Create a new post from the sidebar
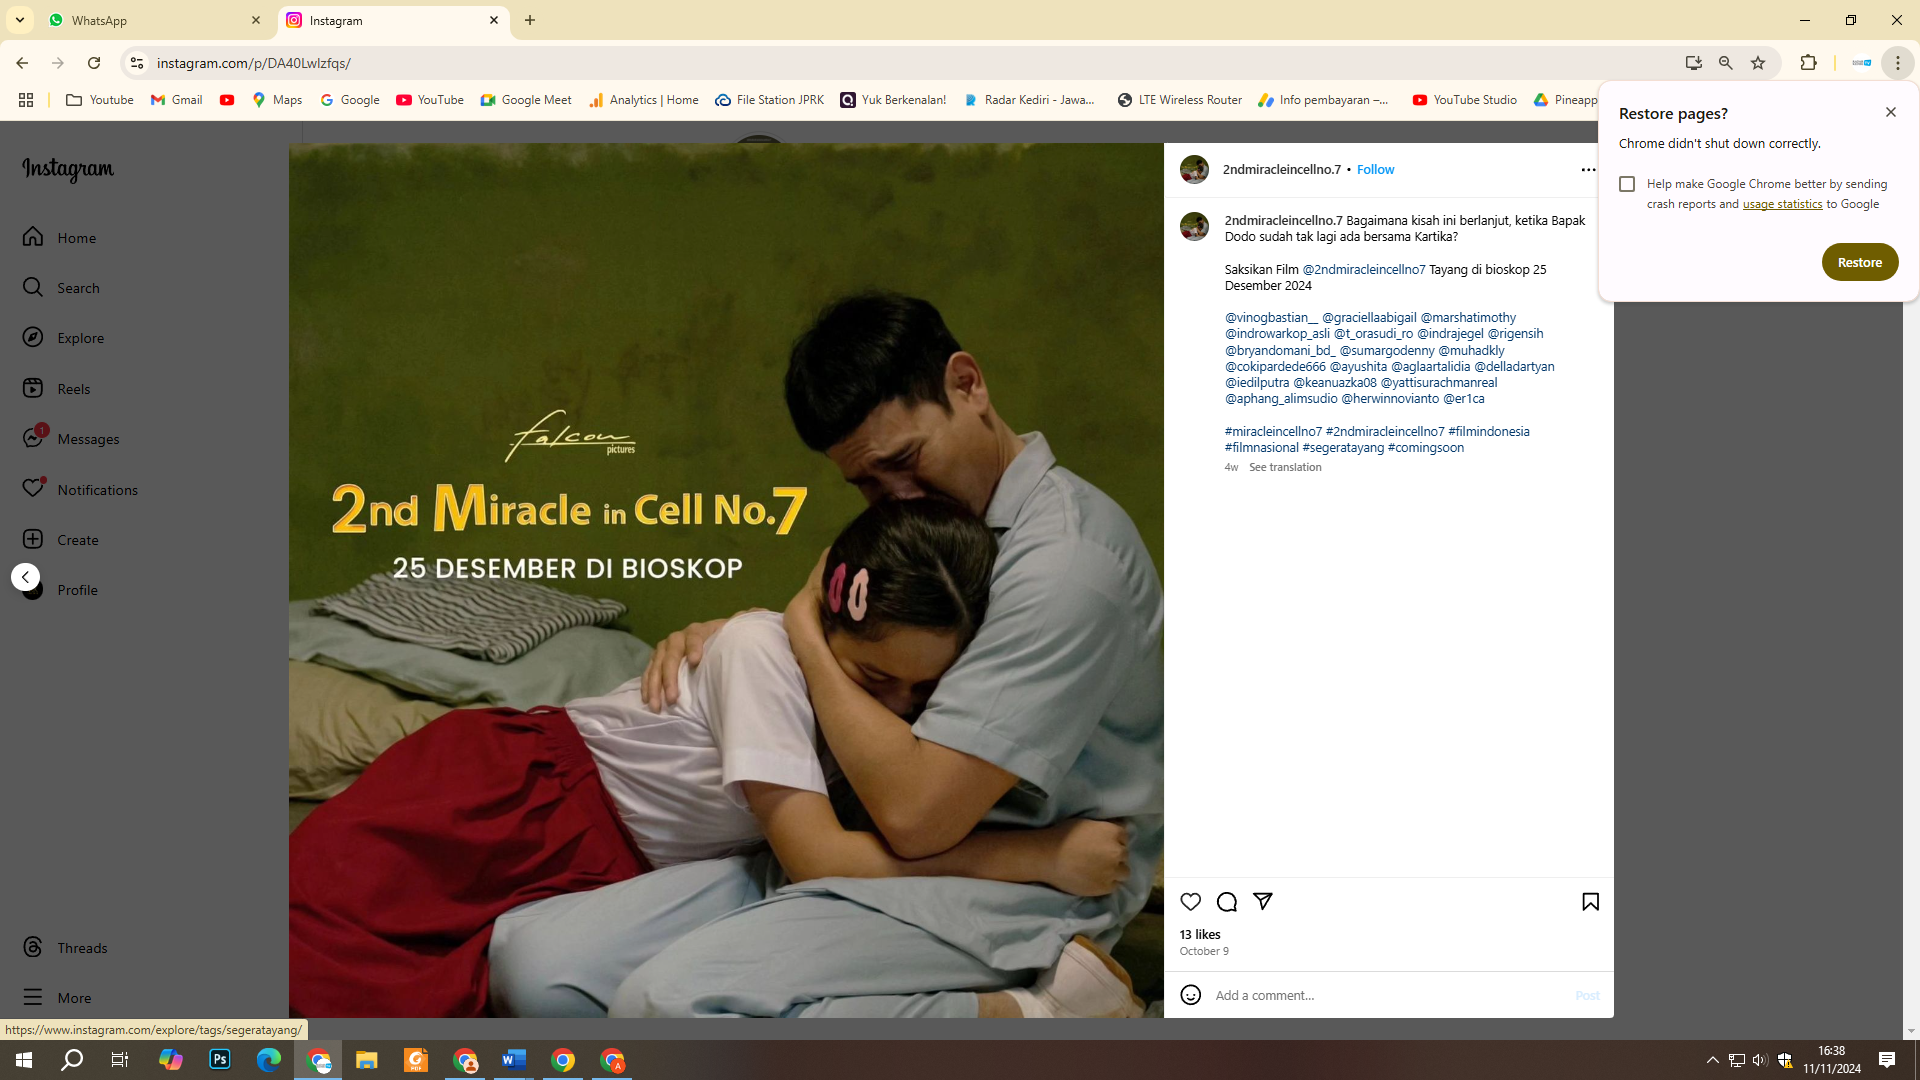The width and height of the screenshot is (1920, 1080). point(60,540)
